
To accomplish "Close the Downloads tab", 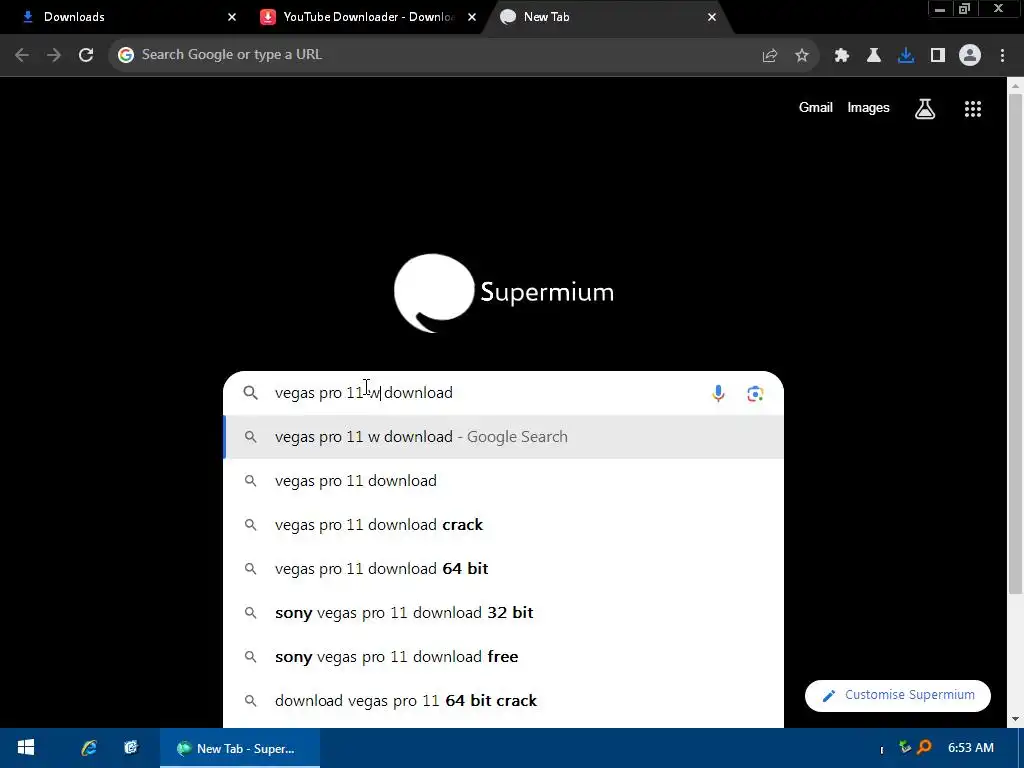I will 232,17.
